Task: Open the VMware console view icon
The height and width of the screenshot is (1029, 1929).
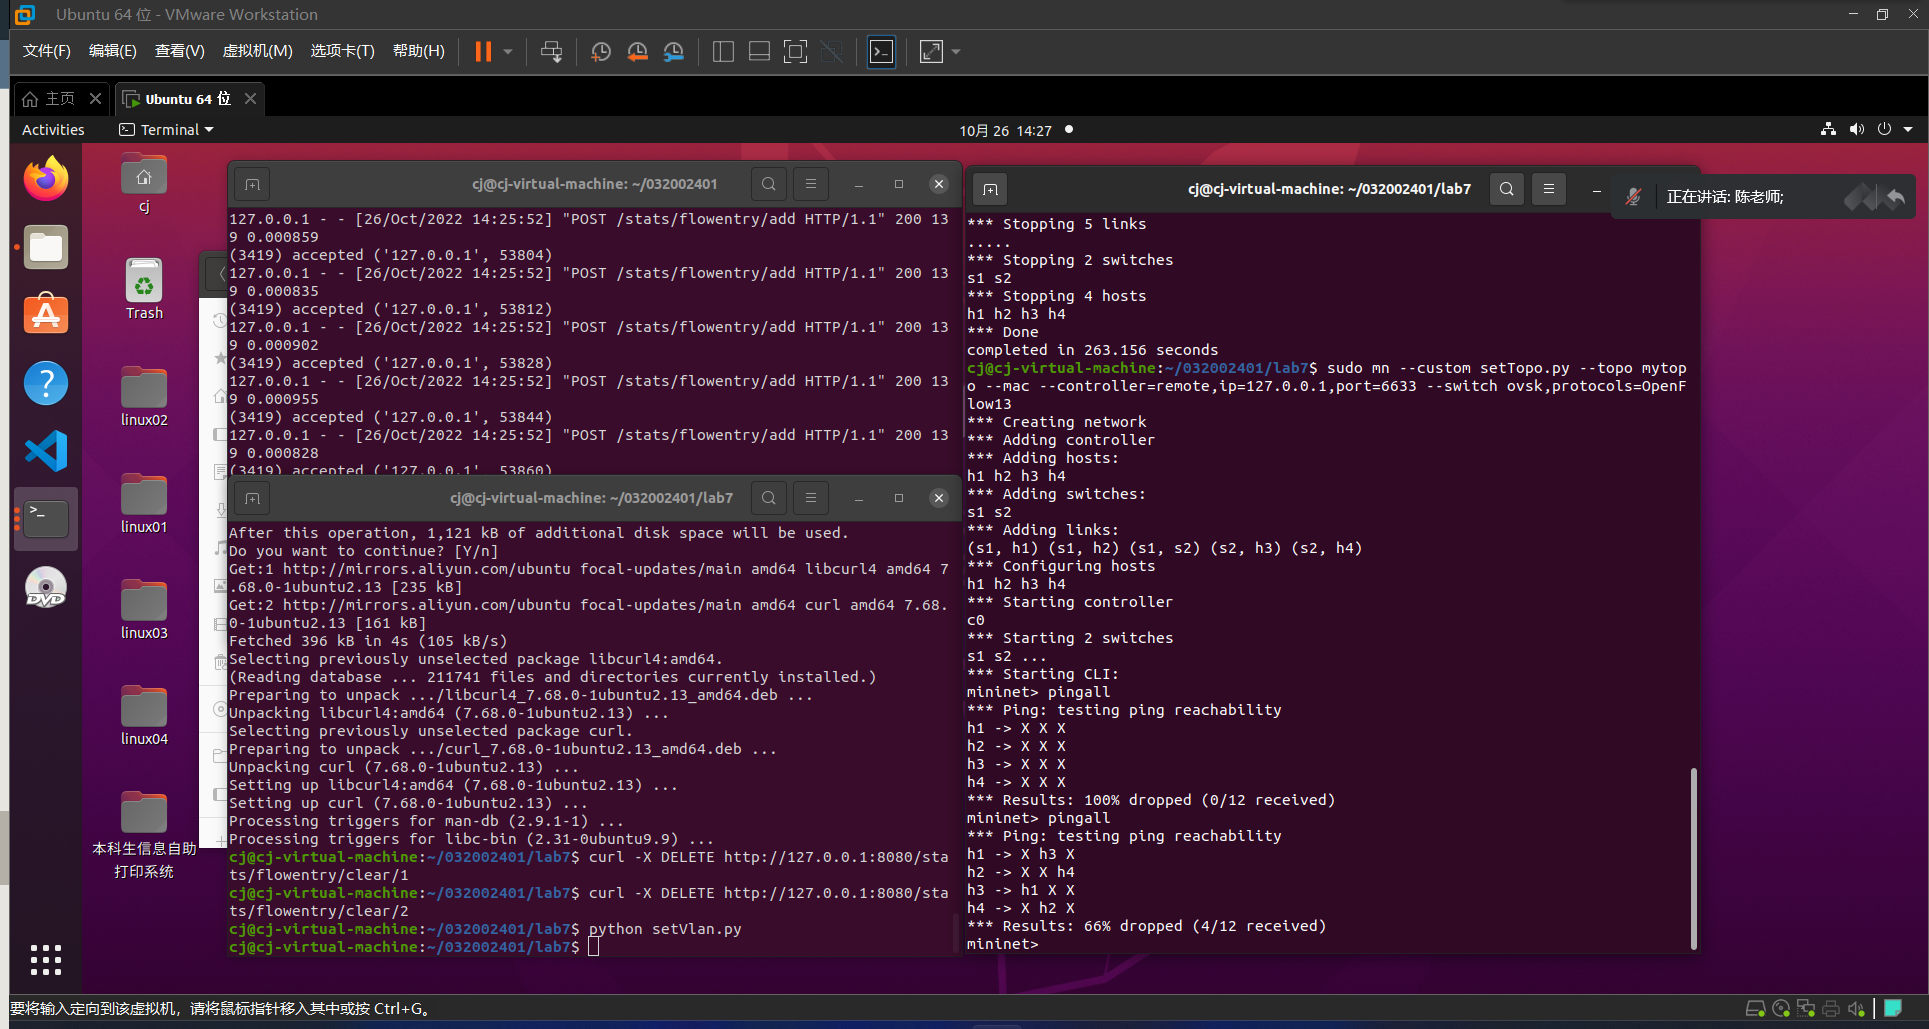Action: click(x=881, y=52)
